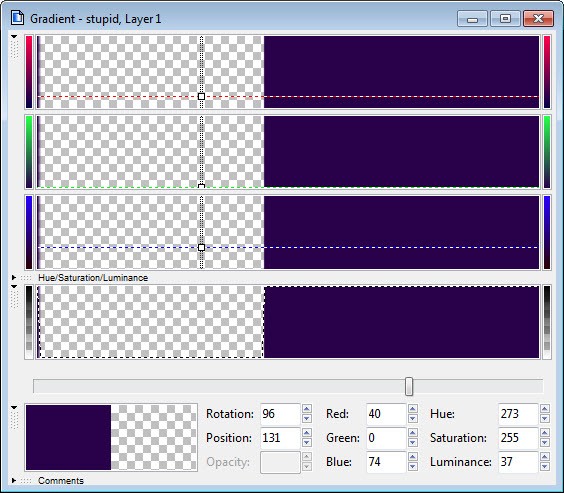
Task: Click the right blue channel color bar
Action: click(x=547, y=232)
